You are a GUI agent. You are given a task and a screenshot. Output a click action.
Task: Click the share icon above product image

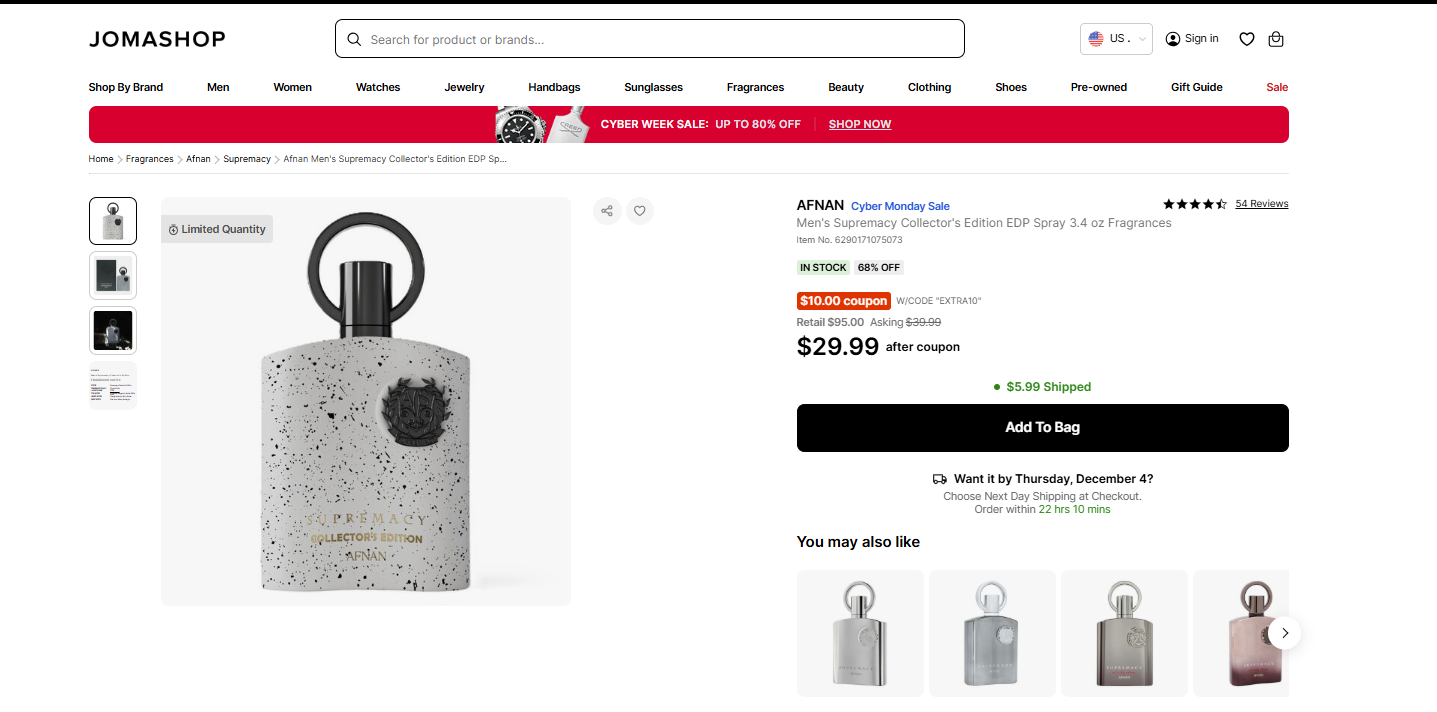click(607, 211)
